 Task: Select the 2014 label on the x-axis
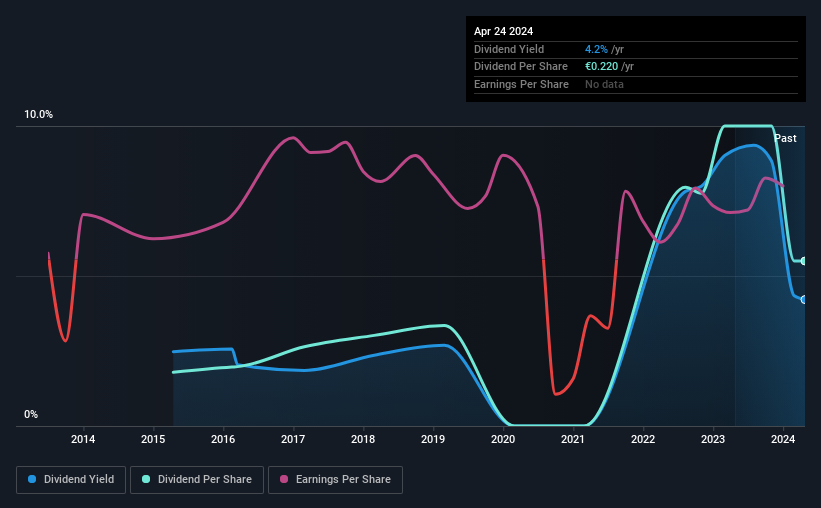[83, 439]
